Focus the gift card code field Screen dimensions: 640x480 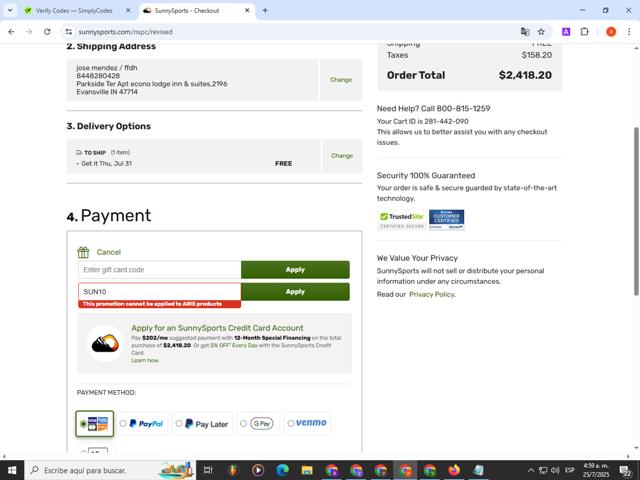[x=160, y=270]
